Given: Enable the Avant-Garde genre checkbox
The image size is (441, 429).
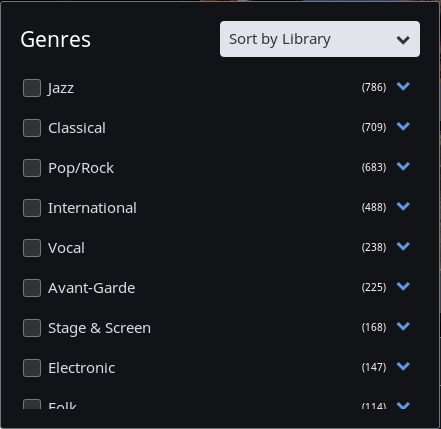Looking at the screenshot, I should (32, 288).
